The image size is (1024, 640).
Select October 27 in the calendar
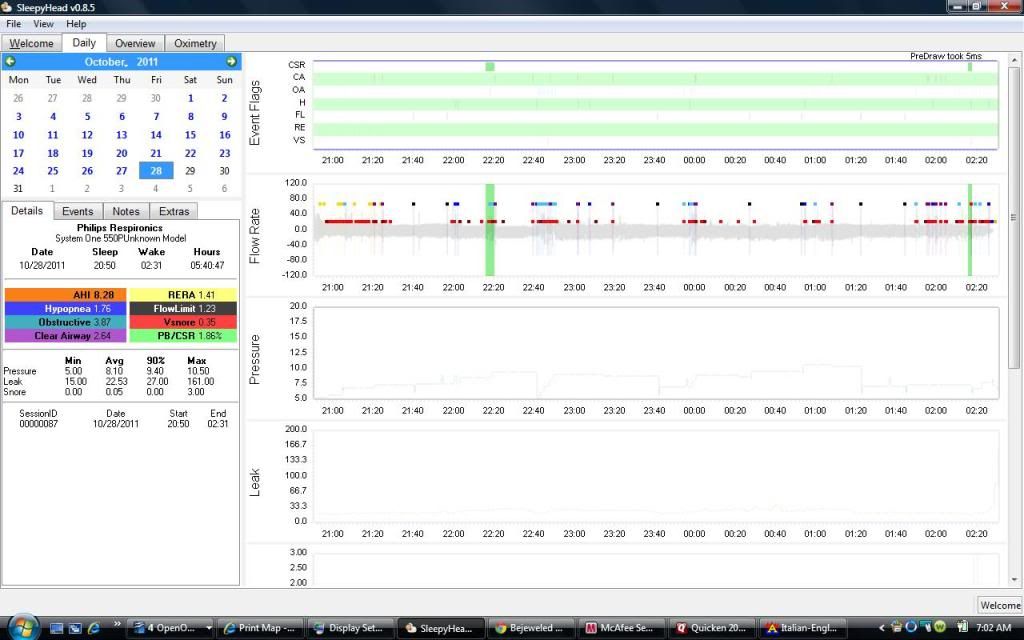click(x=121, y=171)
